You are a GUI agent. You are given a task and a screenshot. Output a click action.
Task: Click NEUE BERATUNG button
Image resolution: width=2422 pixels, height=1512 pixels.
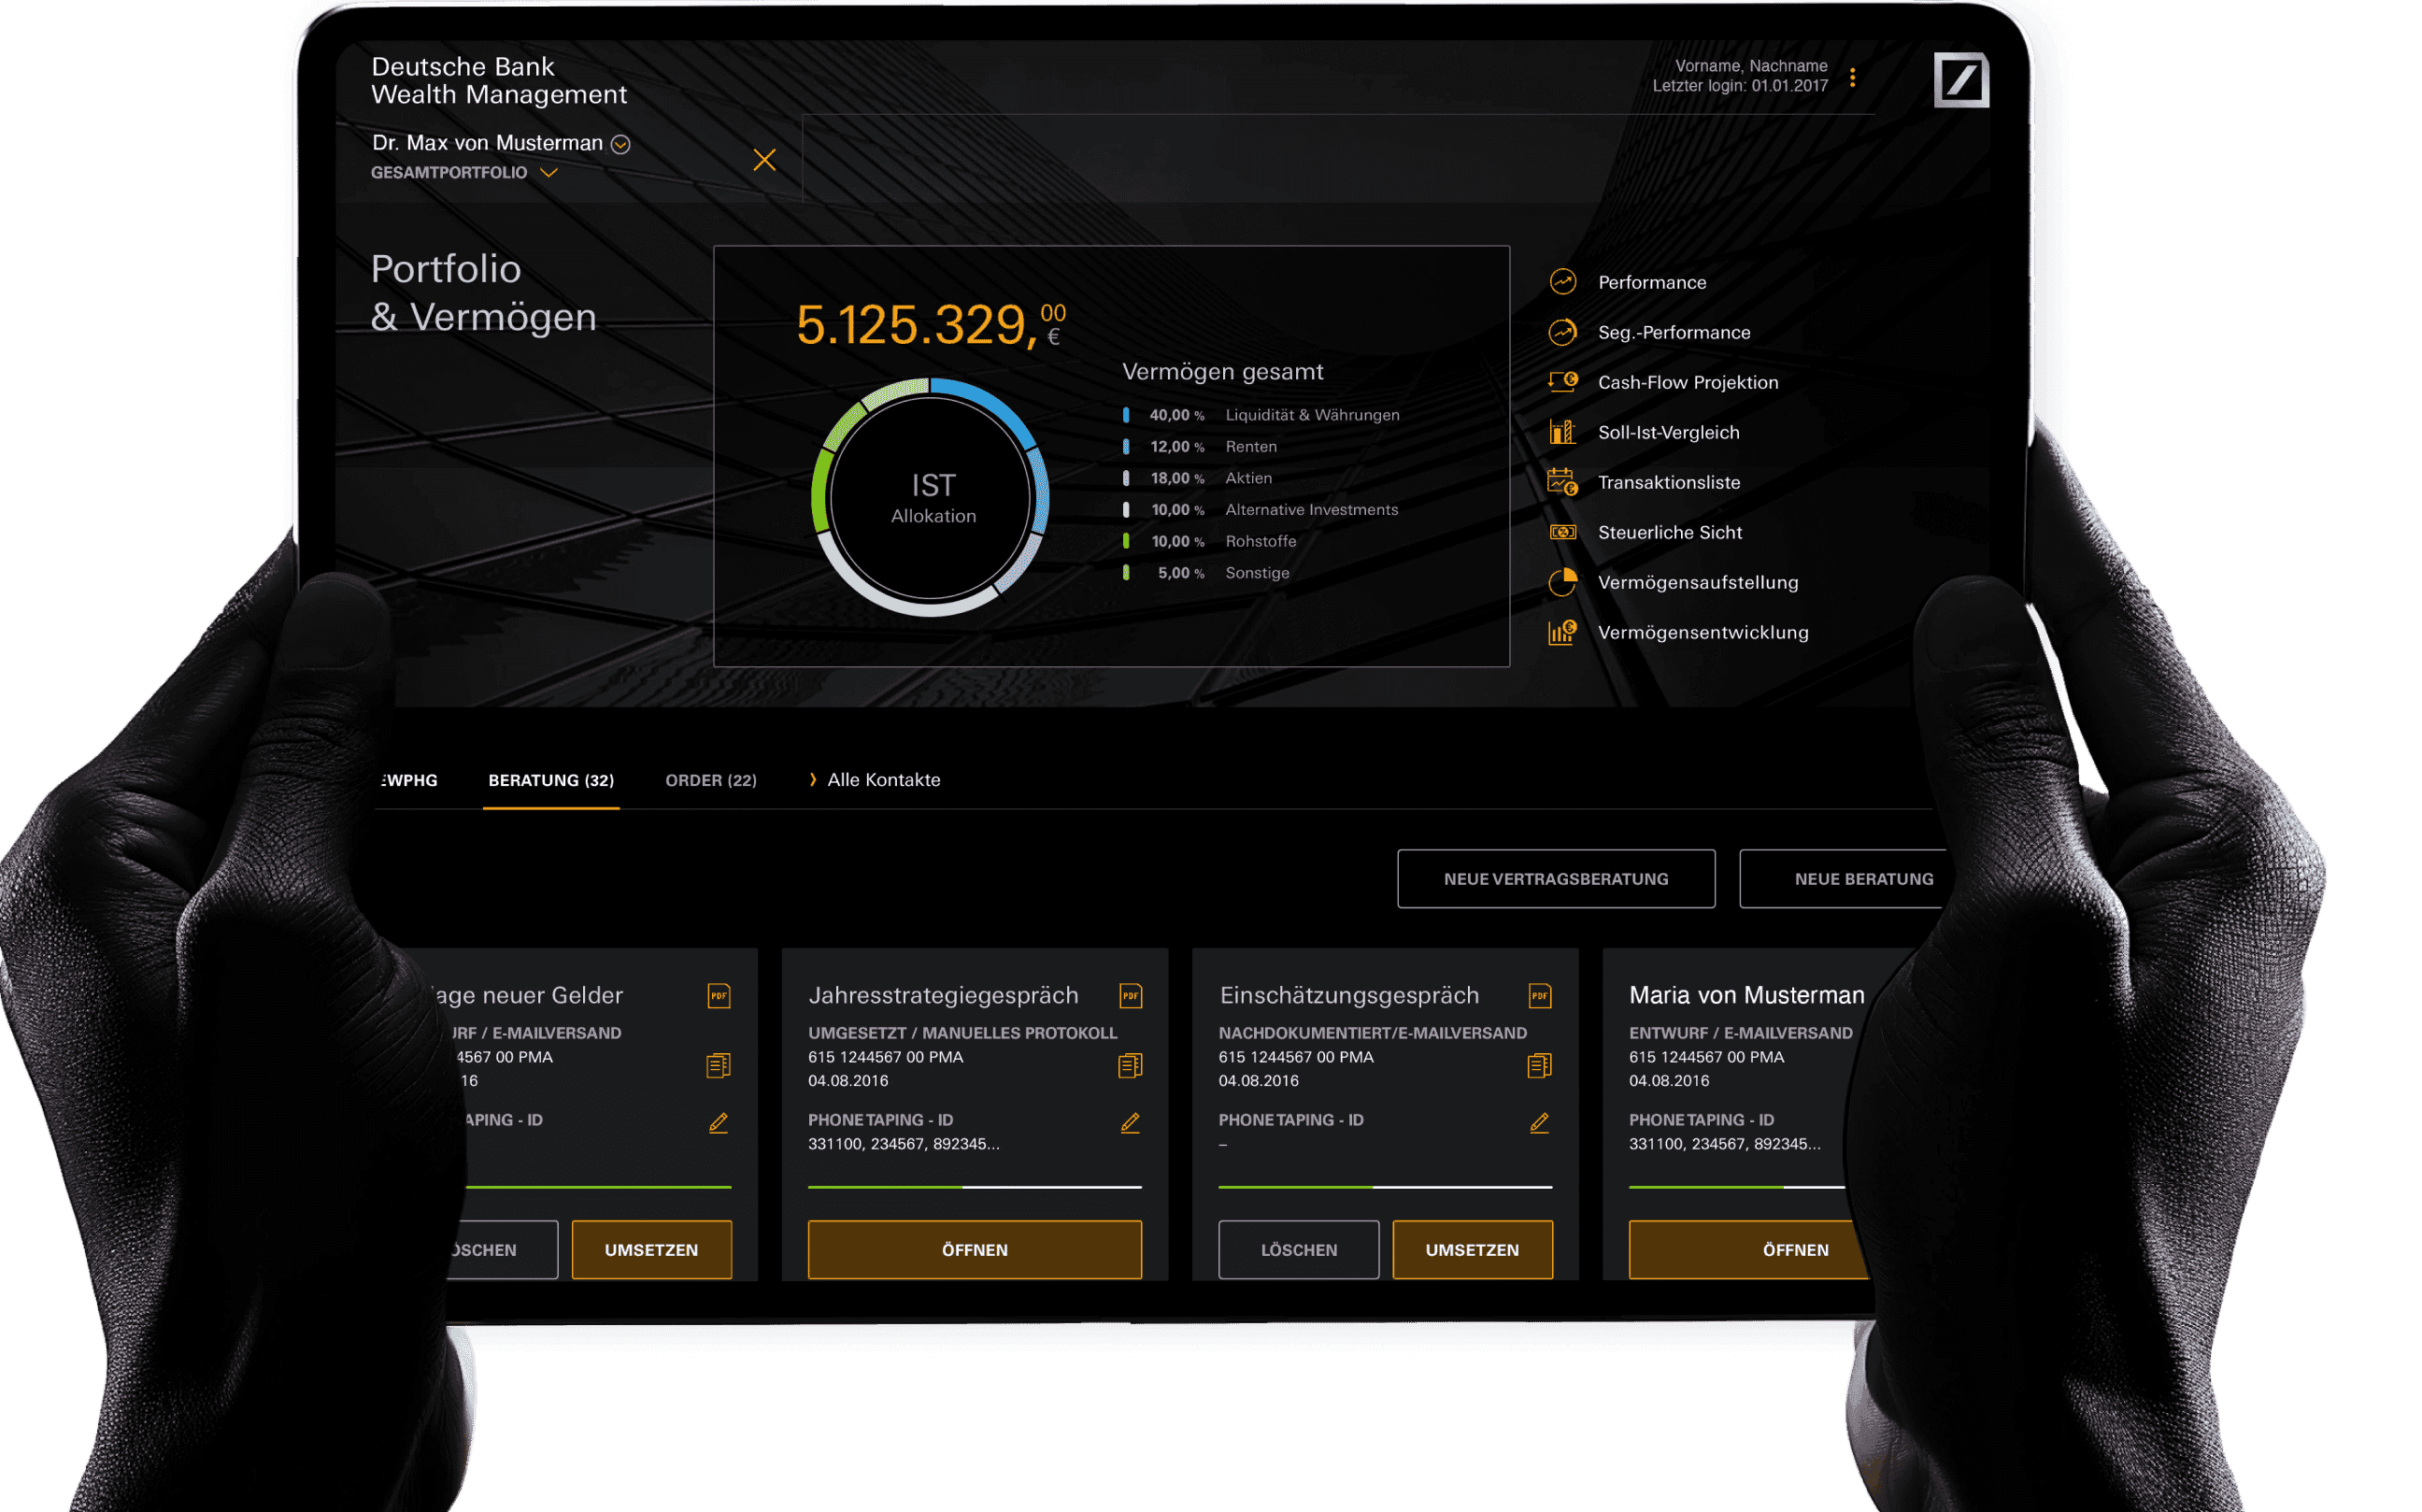click(1843, 879)
